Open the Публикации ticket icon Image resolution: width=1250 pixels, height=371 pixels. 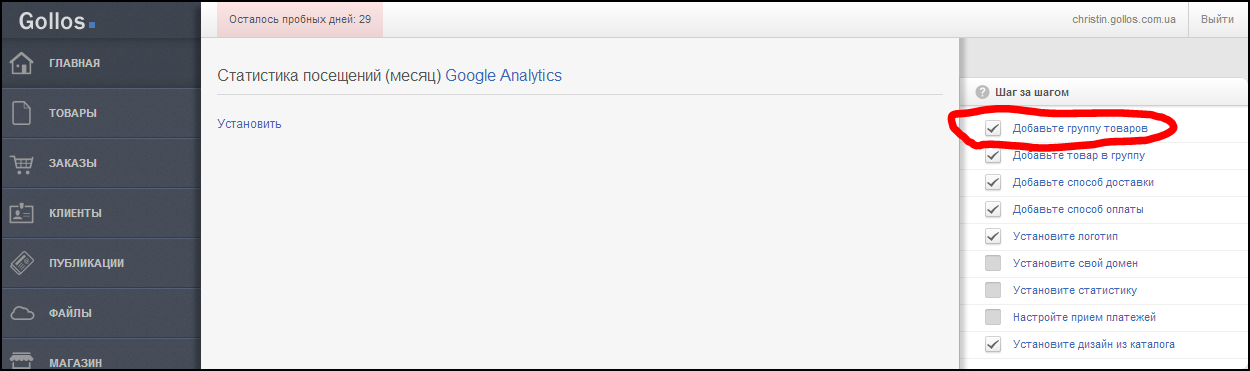pyautogui.click(x=22, y=263)
